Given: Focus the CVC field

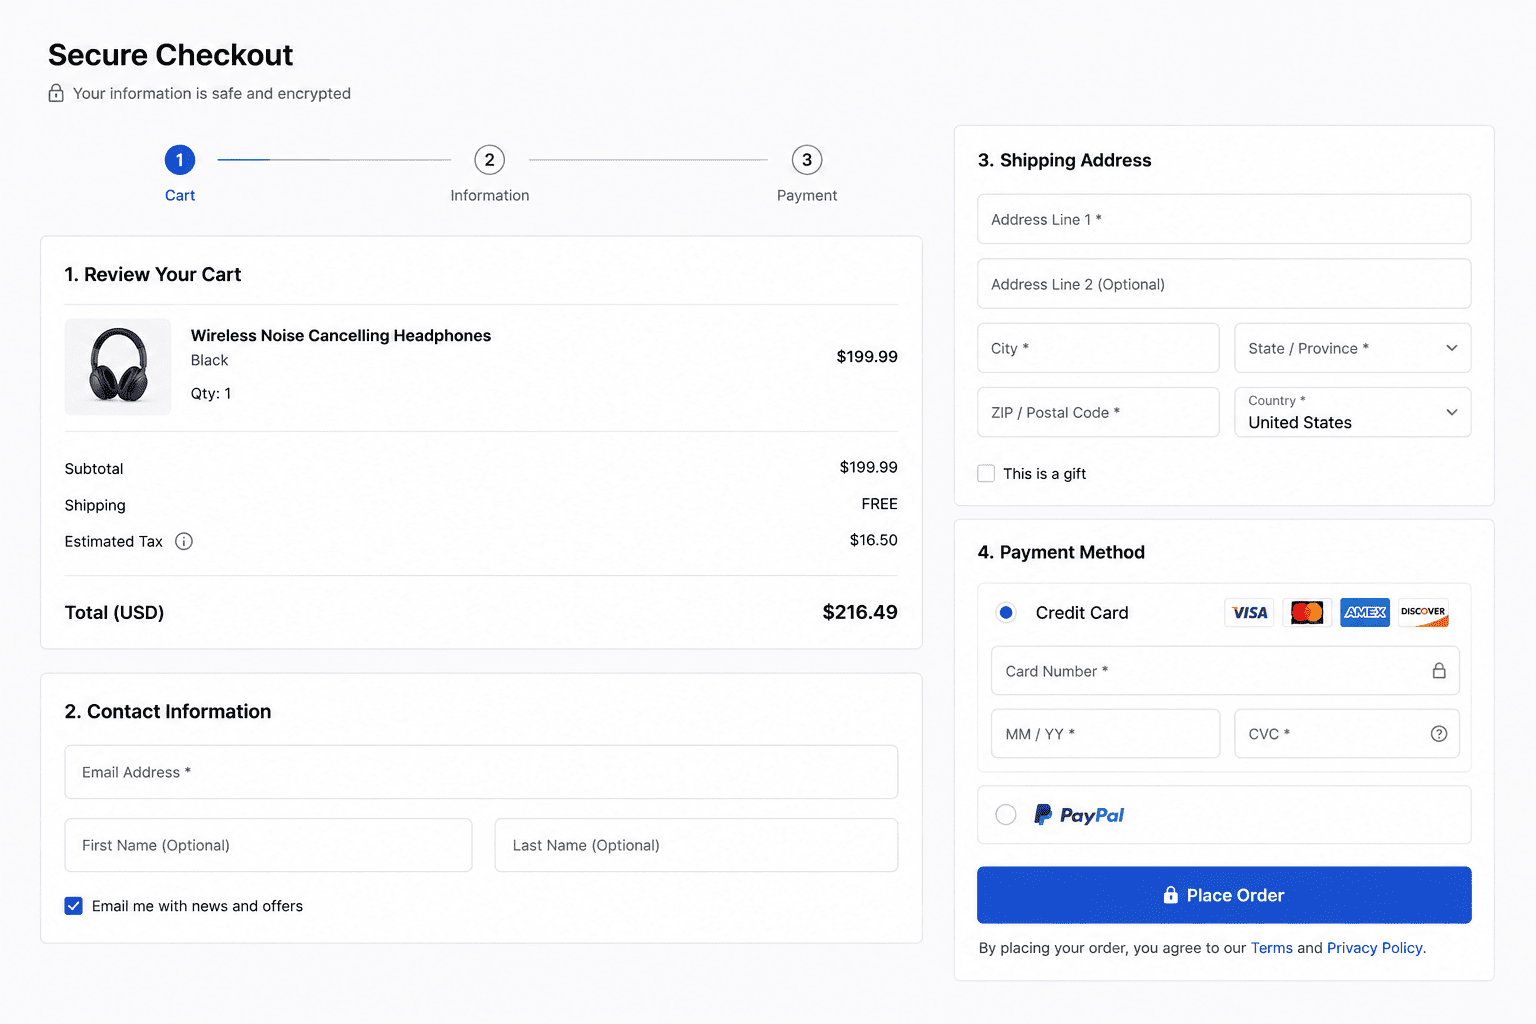Looking at the screenshot, I should 1347,734.
